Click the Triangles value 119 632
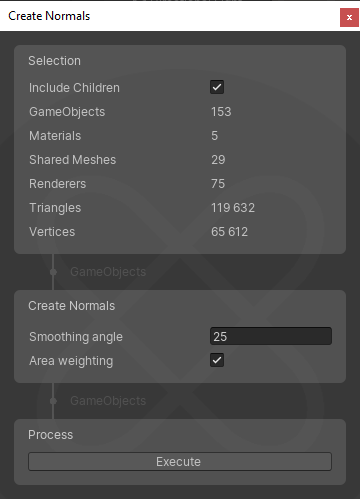 (x=233, y=208)
